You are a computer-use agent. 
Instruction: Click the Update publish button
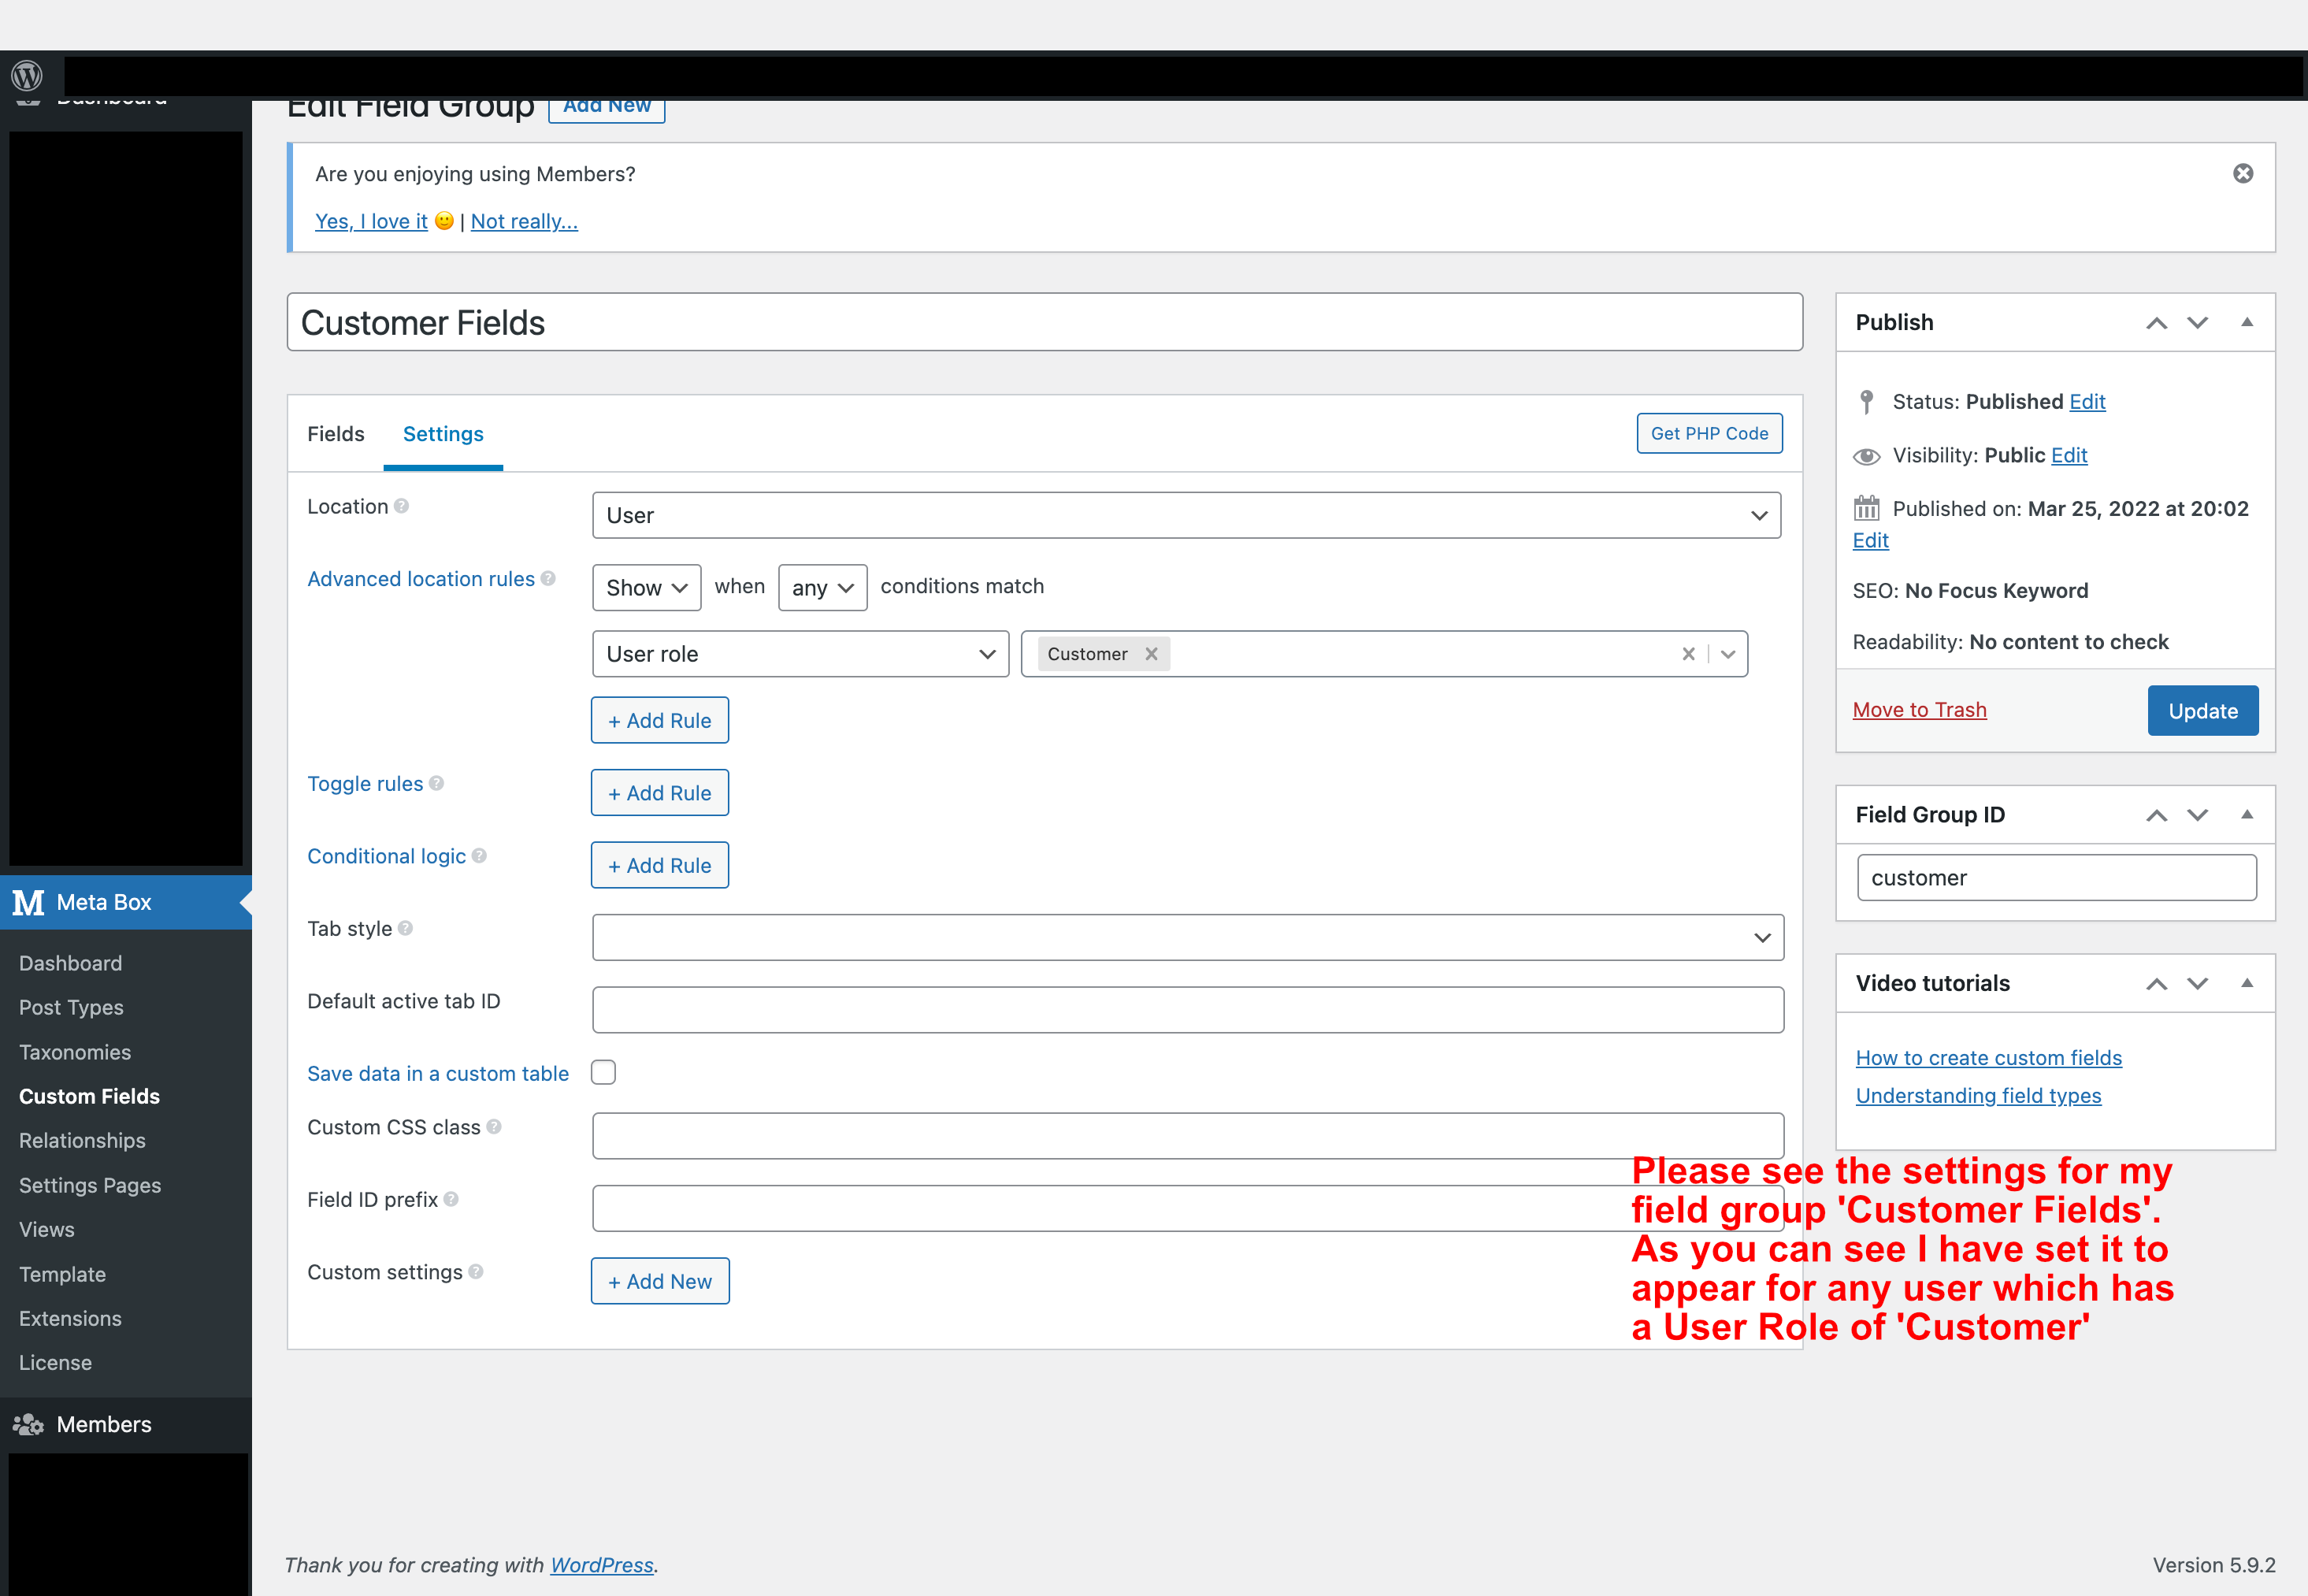2201,711
